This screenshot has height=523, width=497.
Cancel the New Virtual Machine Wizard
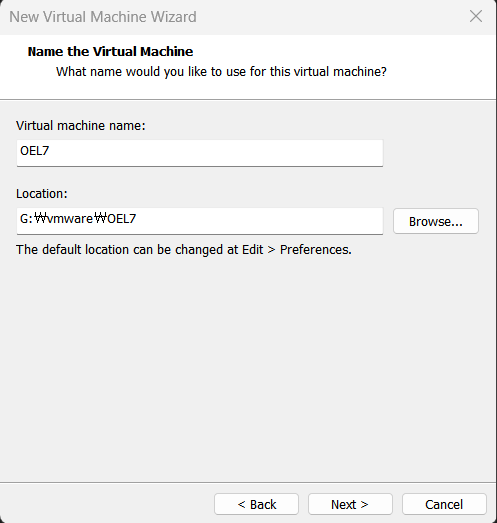(444, 504)
